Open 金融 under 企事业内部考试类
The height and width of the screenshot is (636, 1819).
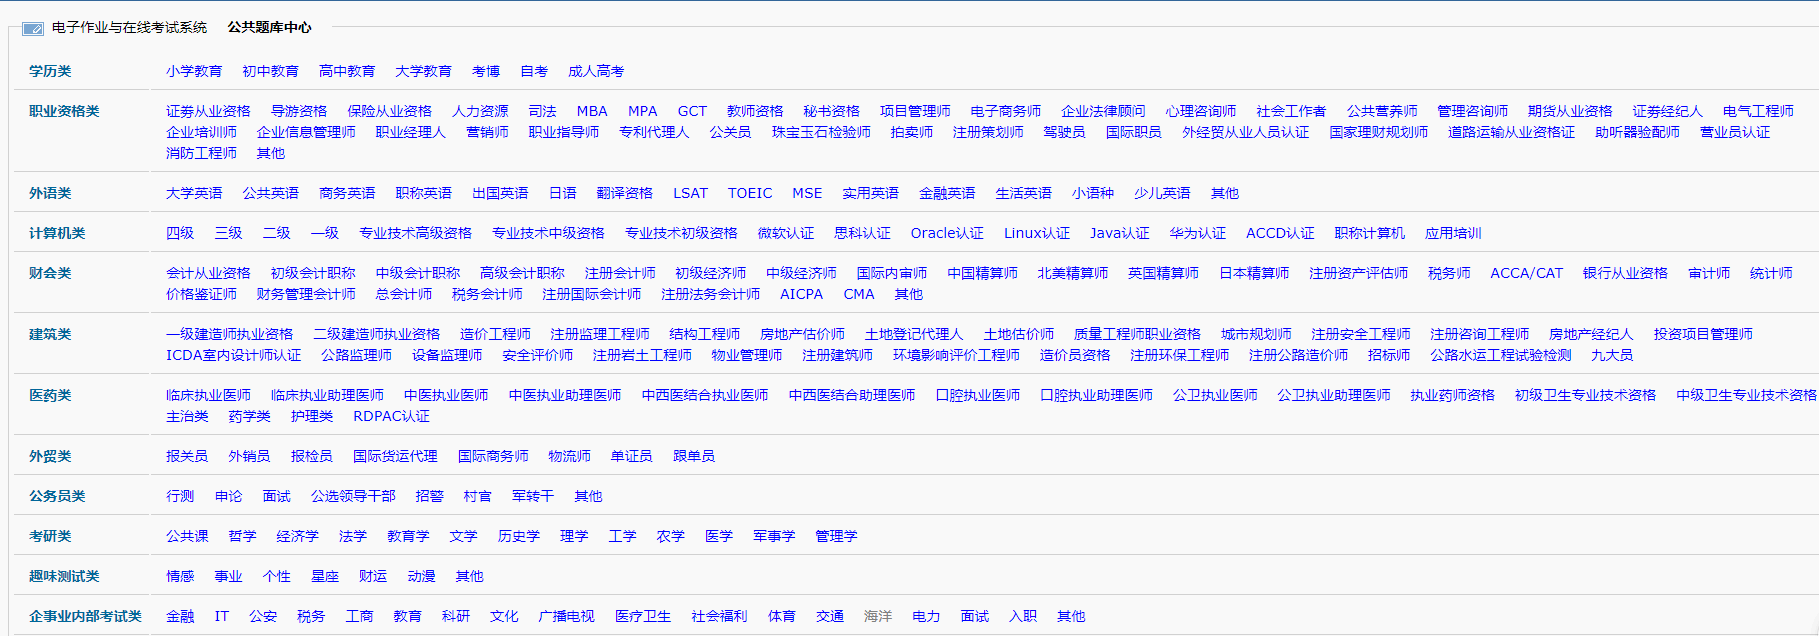(x=180, y=616)
